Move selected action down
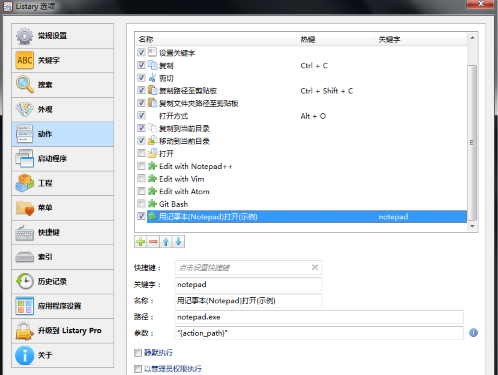 tap(178, 242)
